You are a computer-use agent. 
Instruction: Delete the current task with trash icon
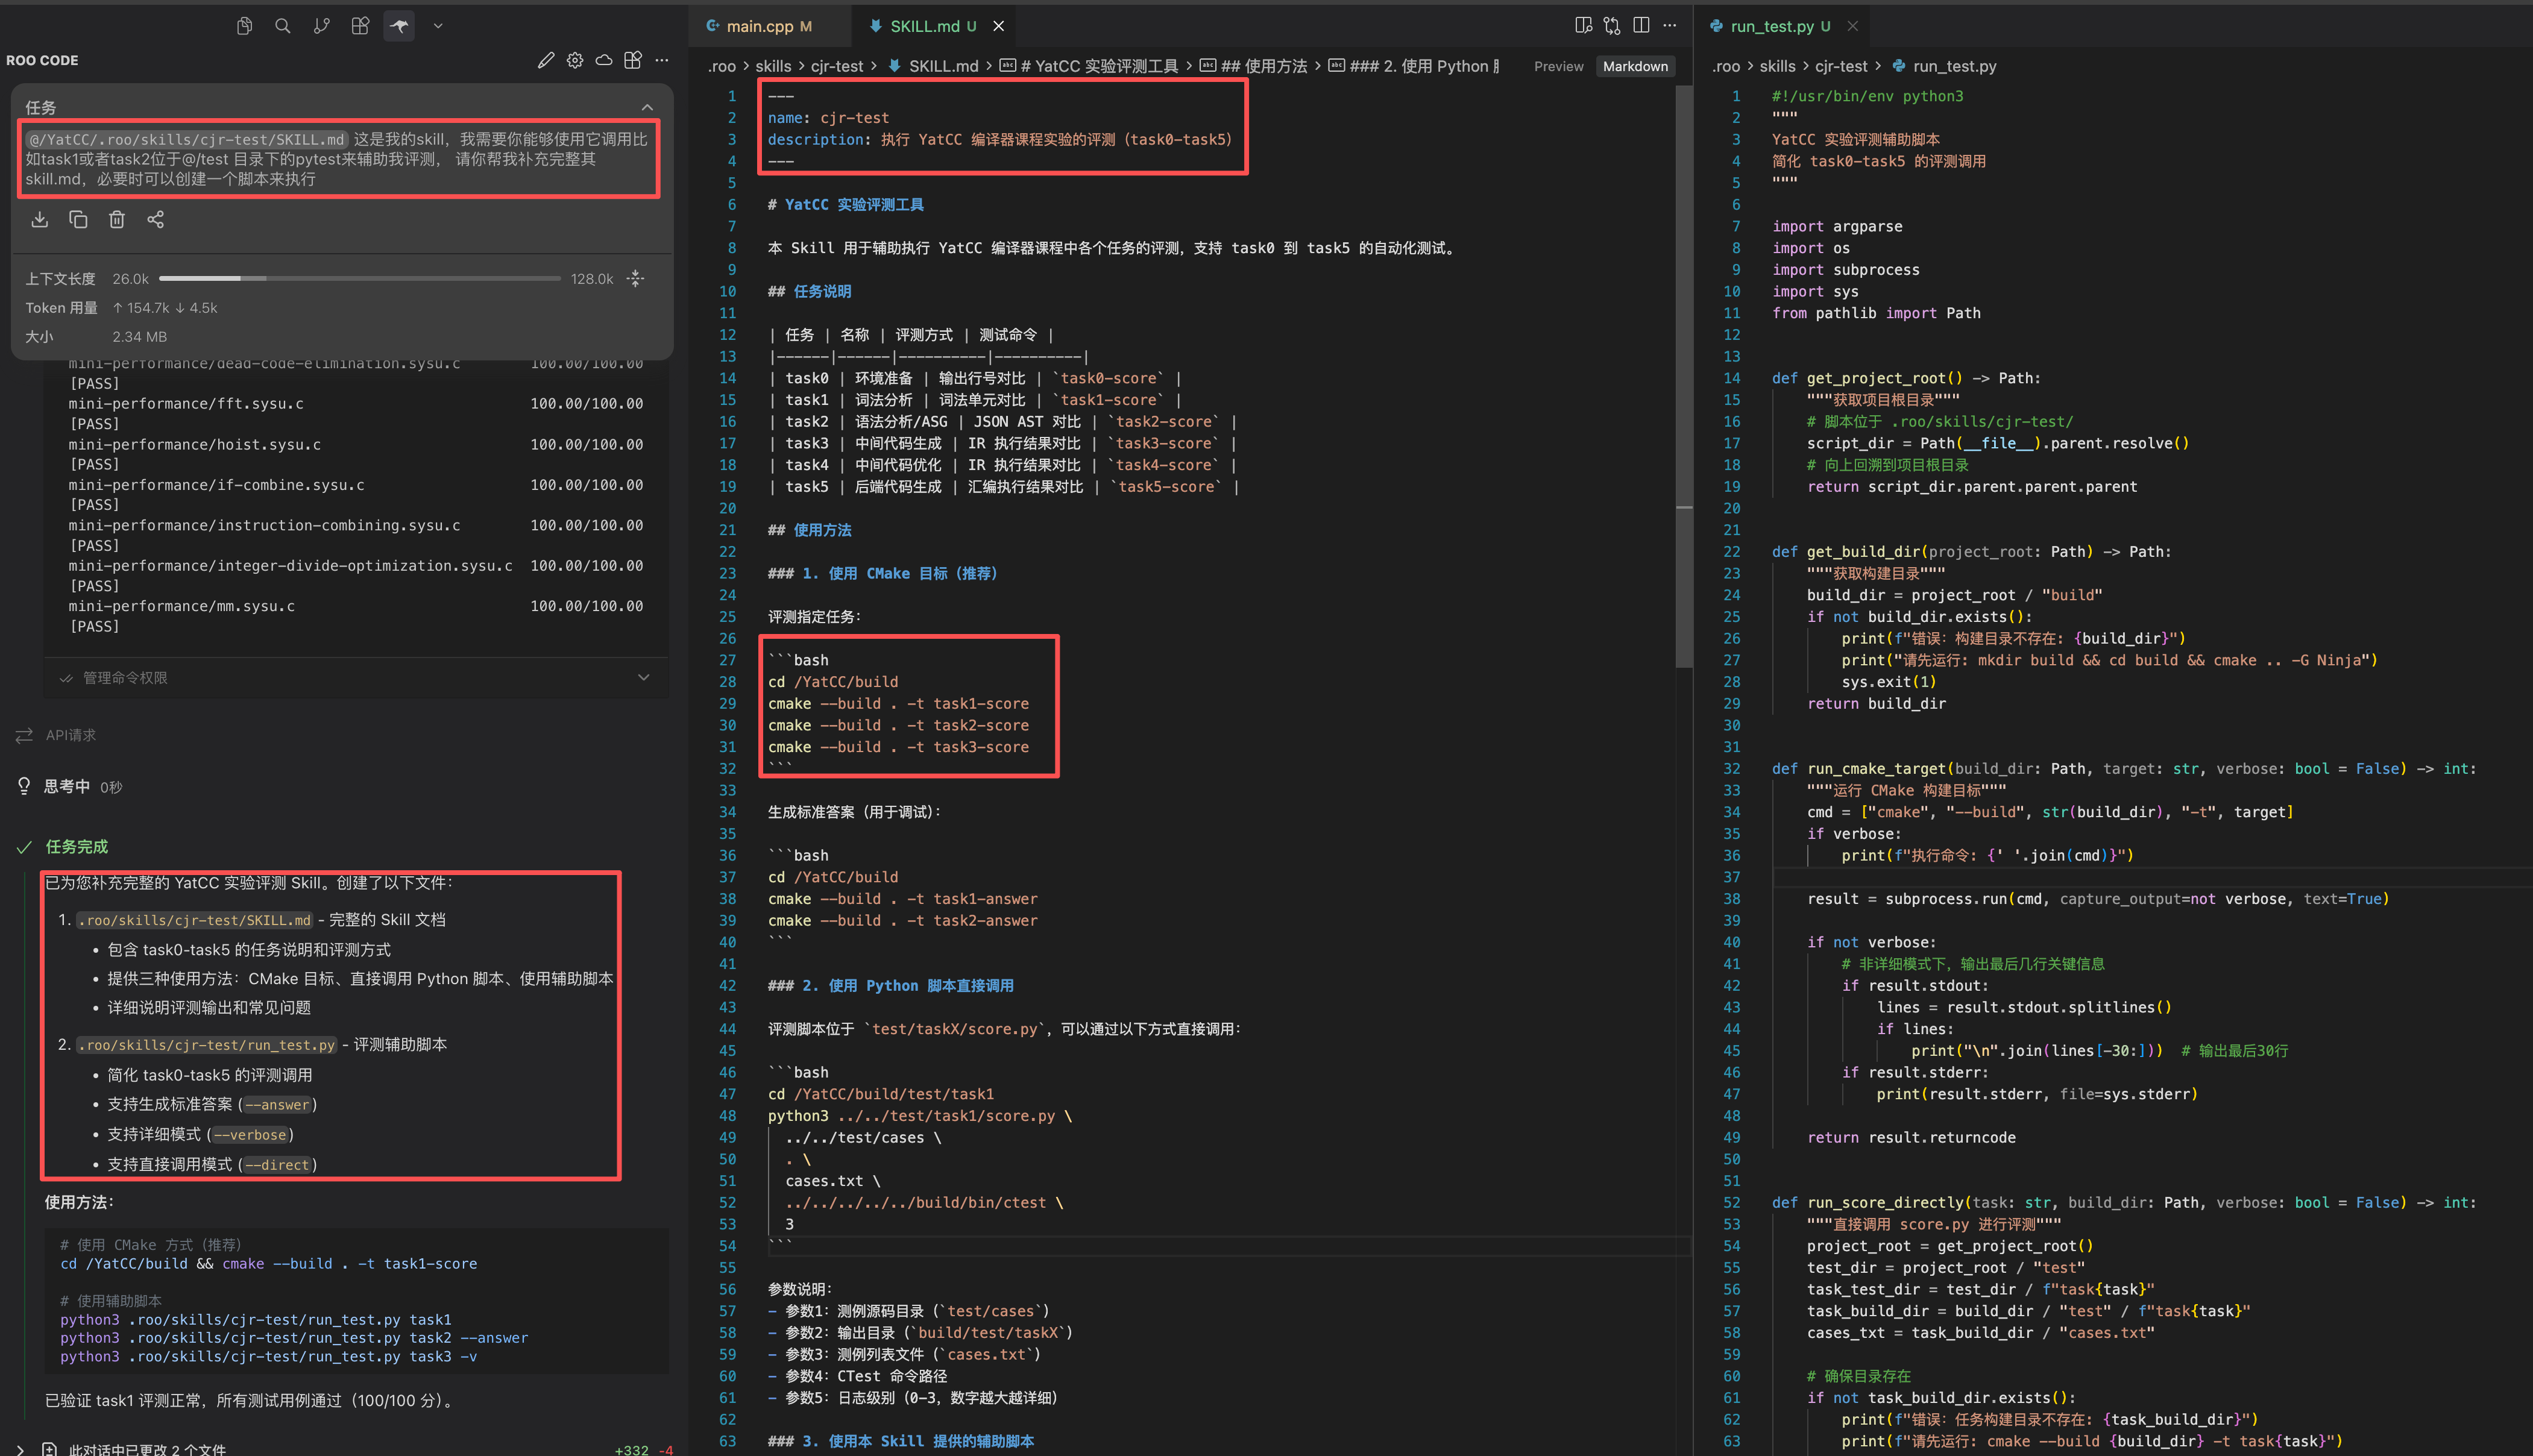pyautogui.click(x=117, y=220)
